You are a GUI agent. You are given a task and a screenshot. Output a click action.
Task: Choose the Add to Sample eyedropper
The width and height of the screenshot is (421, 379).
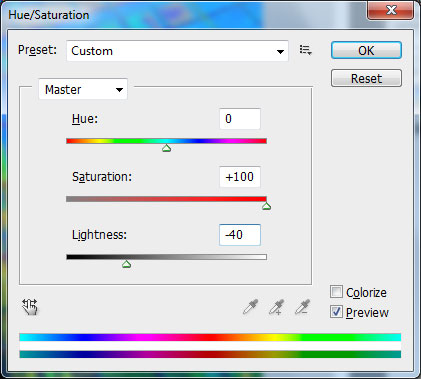tap(276, 307)
